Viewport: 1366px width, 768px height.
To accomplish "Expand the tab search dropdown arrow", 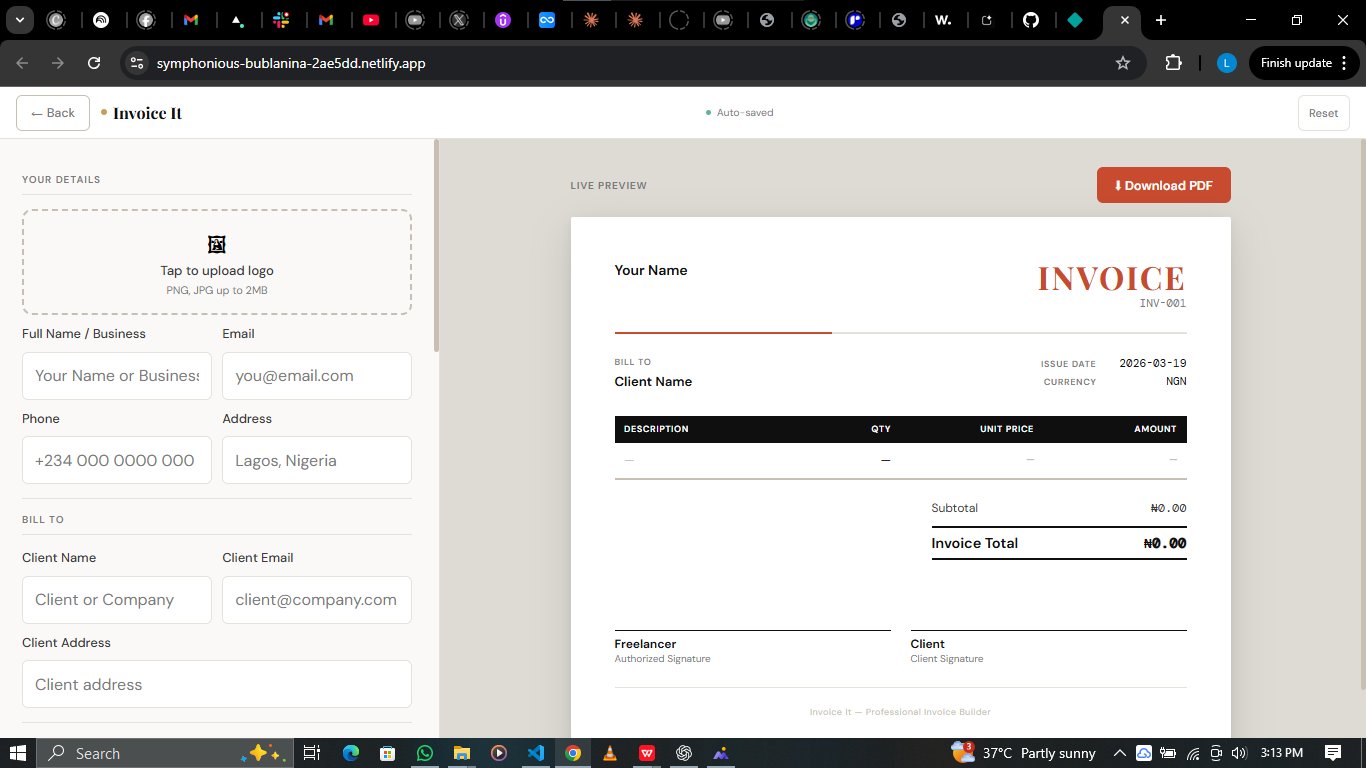I will point(19,20).
